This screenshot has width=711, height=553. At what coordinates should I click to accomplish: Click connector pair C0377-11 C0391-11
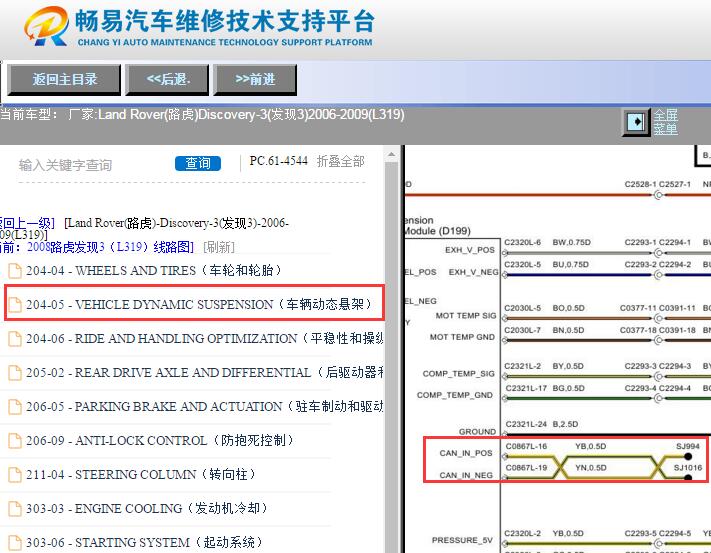coord(657,308)
